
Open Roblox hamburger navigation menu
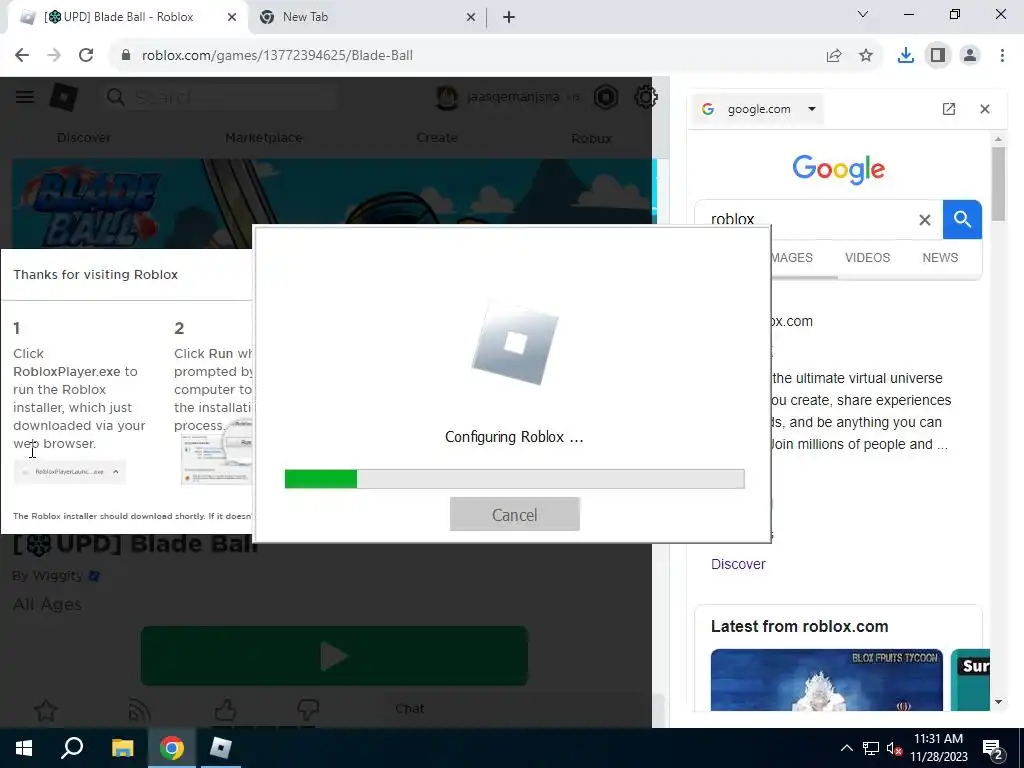[25, 97]
